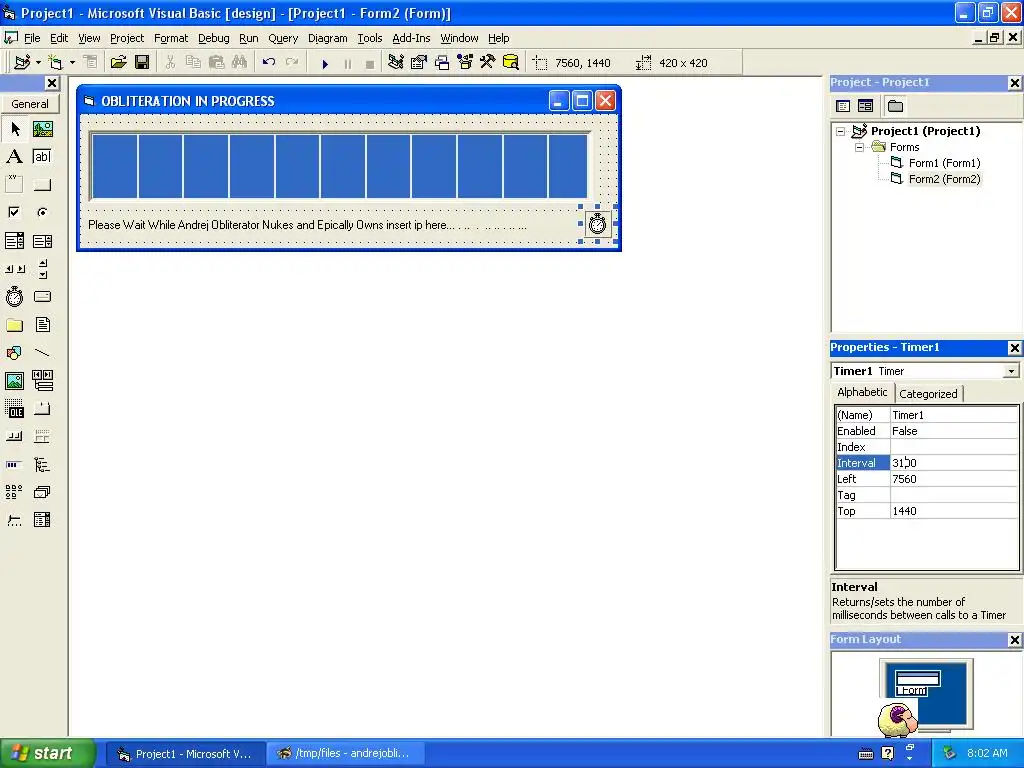The width and height of the screenshot is (1024, 768).
Task: Open the File menu
Action: pos(32,38)
